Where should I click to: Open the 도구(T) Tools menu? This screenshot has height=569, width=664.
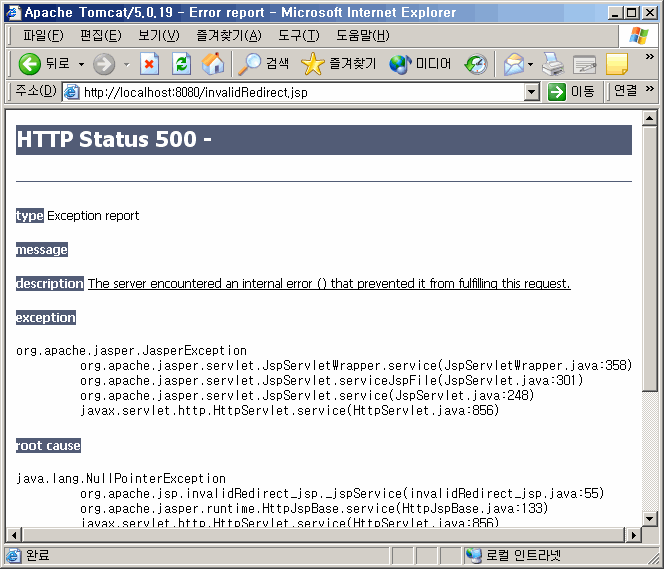click(x=299, y=36)
